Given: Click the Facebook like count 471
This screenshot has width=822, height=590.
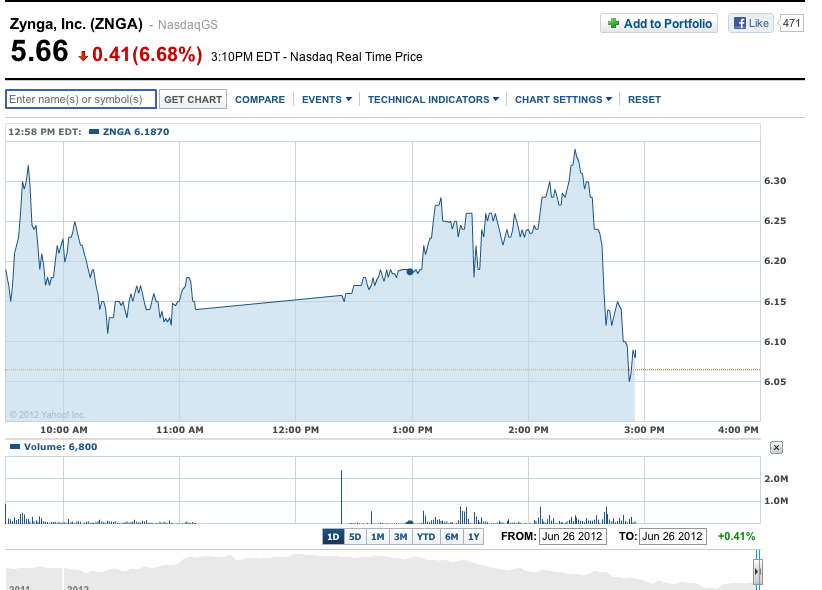Looking at the screenshot, I should [x=791, y=23].
